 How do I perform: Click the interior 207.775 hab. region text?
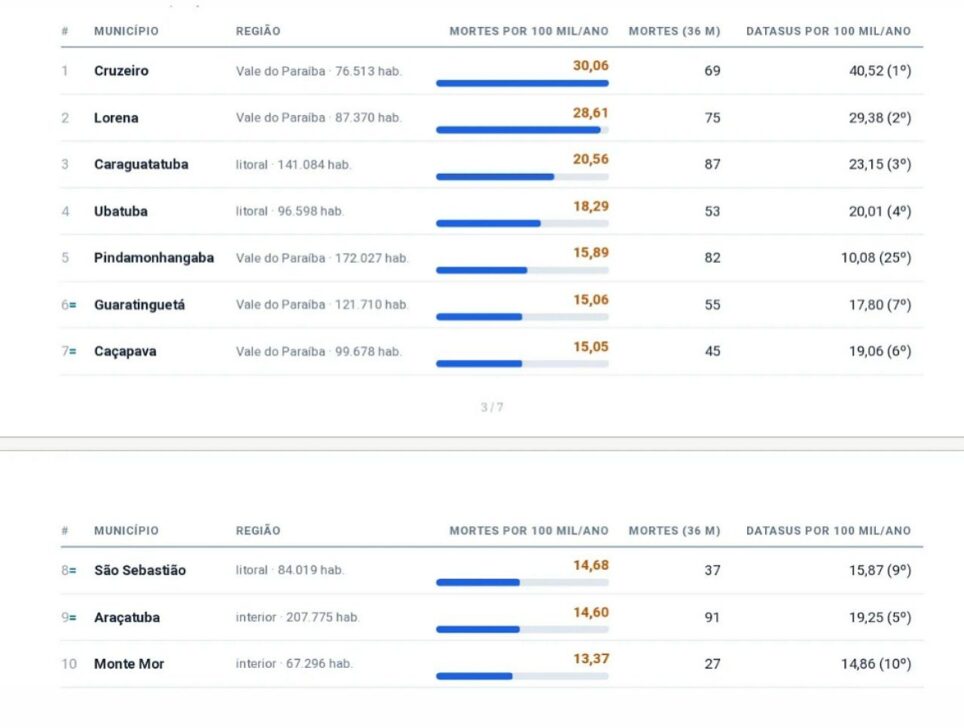[x=298, y=617]
